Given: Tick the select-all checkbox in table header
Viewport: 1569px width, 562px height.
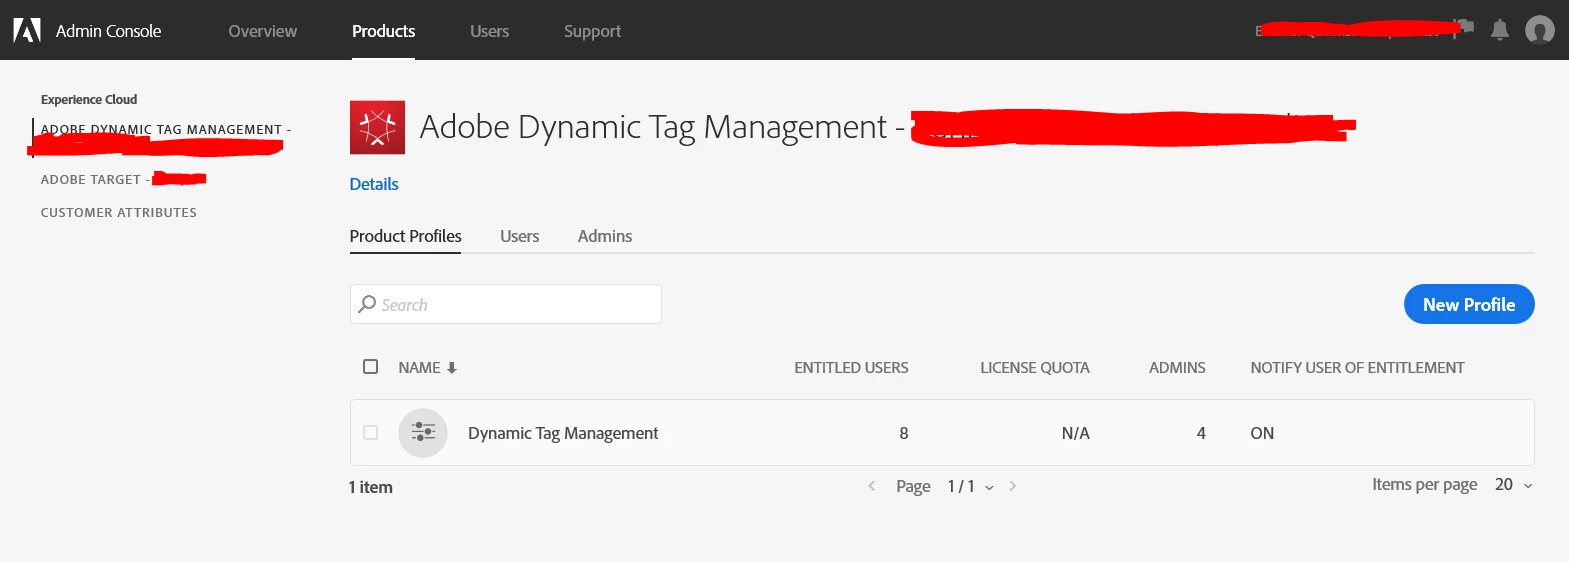Looking at the screenshot, I should 370,367.
